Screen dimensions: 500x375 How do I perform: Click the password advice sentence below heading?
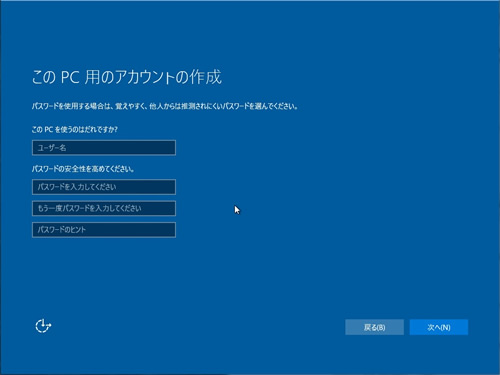coord(165,106)
